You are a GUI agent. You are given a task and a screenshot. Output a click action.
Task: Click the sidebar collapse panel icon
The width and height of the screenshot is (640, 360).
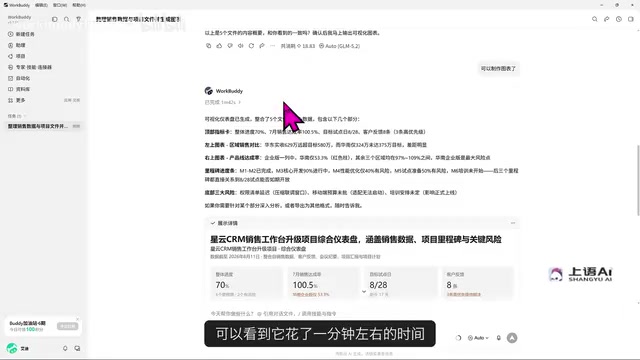click(55, 19)
